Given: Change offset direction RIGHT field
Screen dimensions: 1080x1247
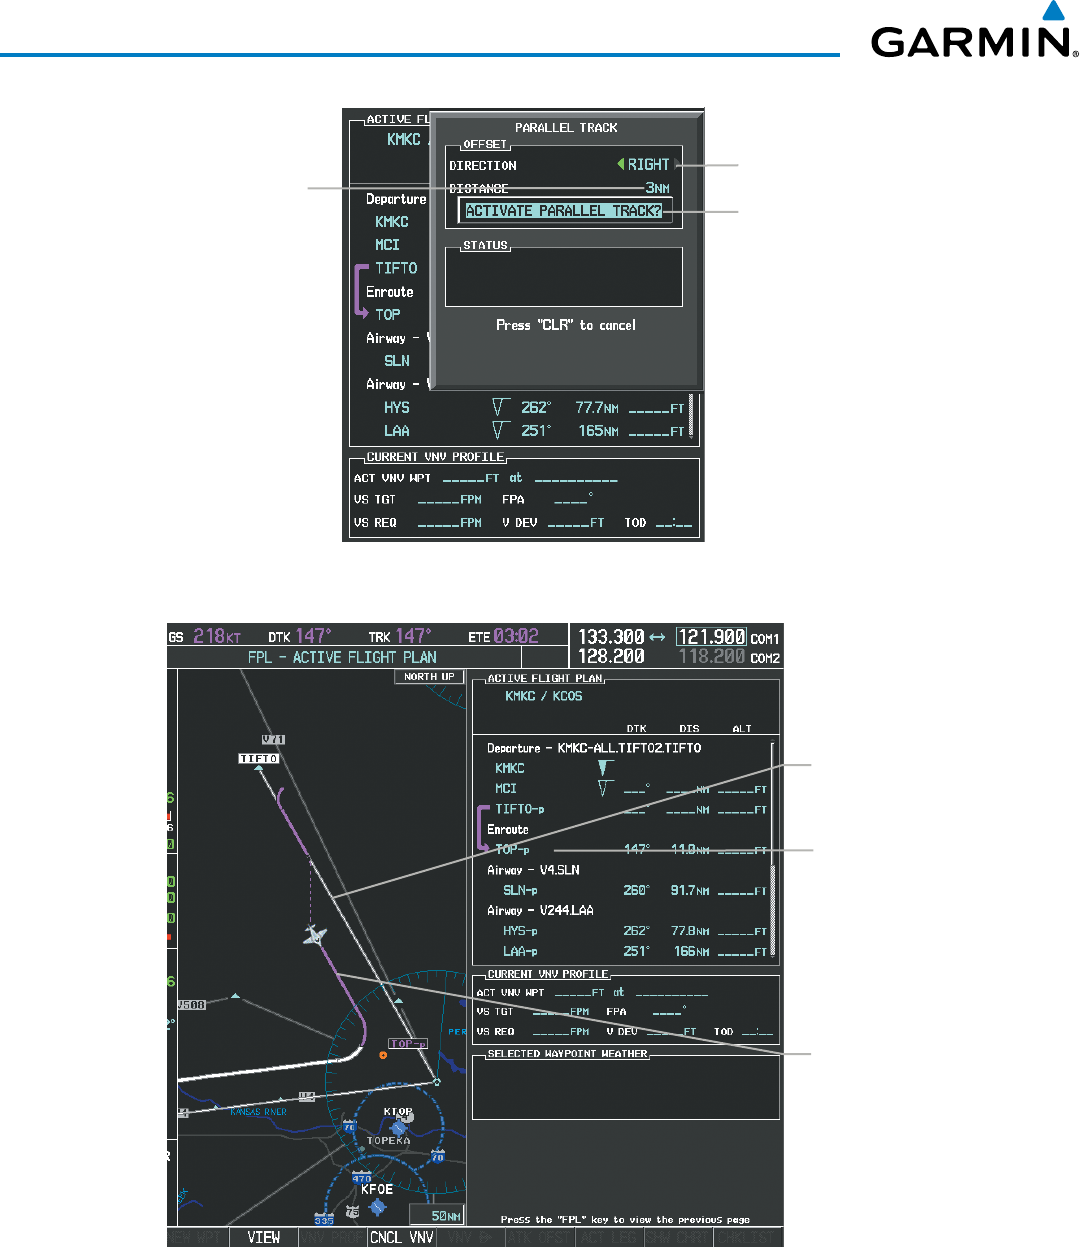Looking at the screenshot, I should (649, 164).
